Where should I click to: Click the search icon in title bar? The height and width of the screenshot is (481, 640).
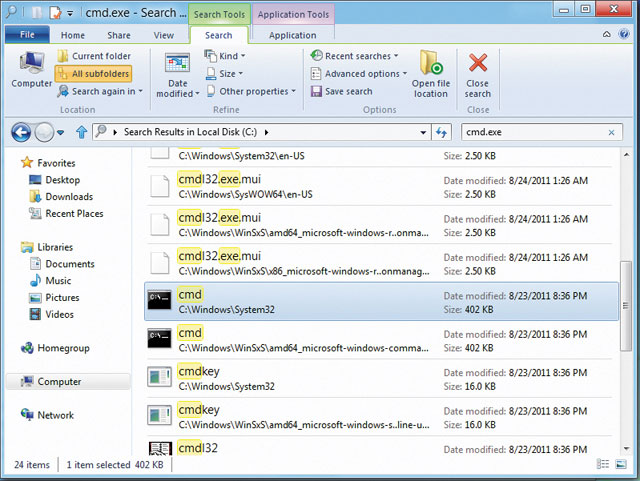[x=11, y=12]
